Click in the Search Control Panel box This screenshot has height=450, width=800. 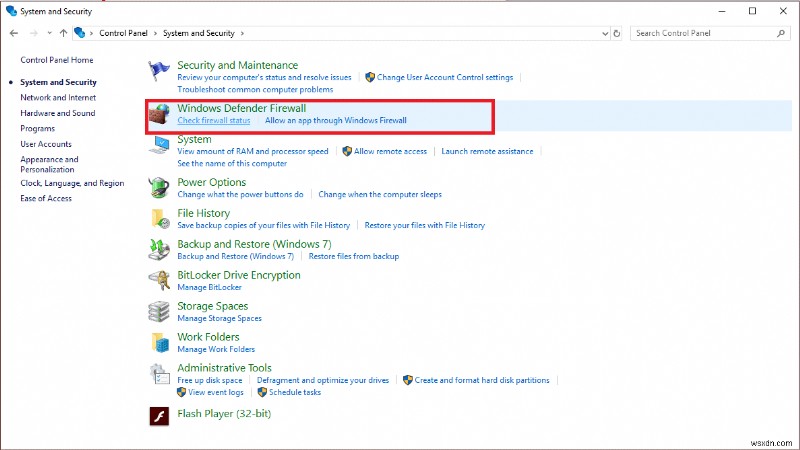710,33
